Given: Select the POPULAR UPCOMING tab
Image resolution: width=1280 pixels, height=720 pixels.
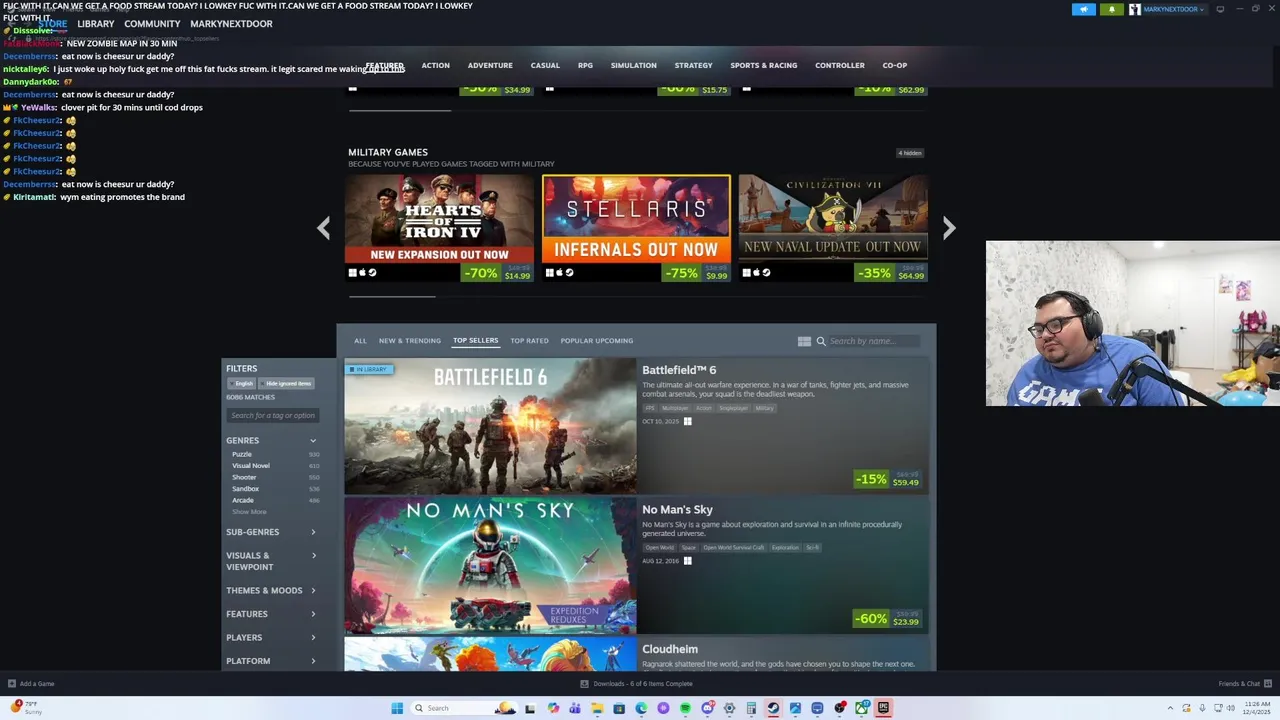Looking at the screenshot, I should (x=597, y=341).
